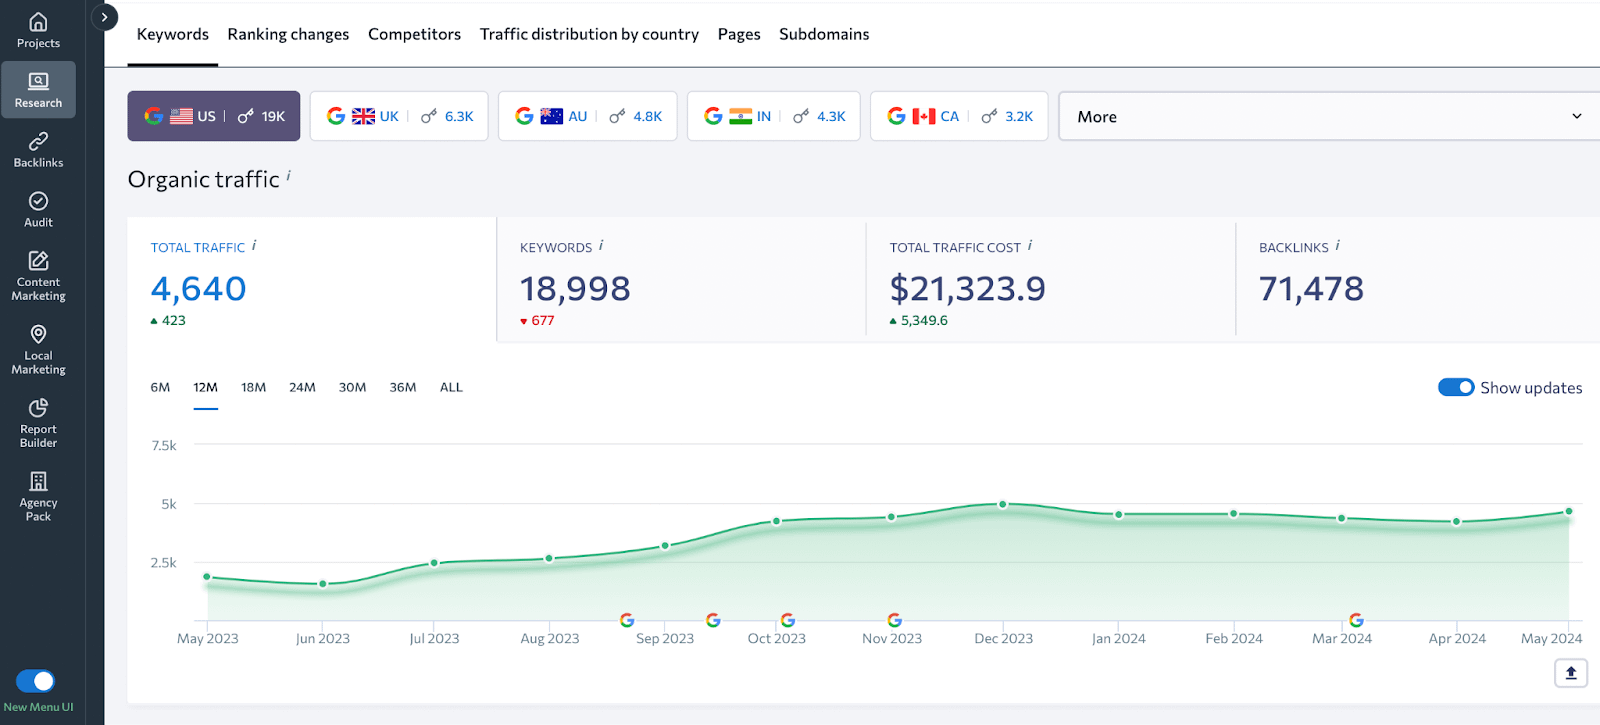Click the Dec 2023 chart data point
This screenshot has width=1600, height=725.
1003,504
